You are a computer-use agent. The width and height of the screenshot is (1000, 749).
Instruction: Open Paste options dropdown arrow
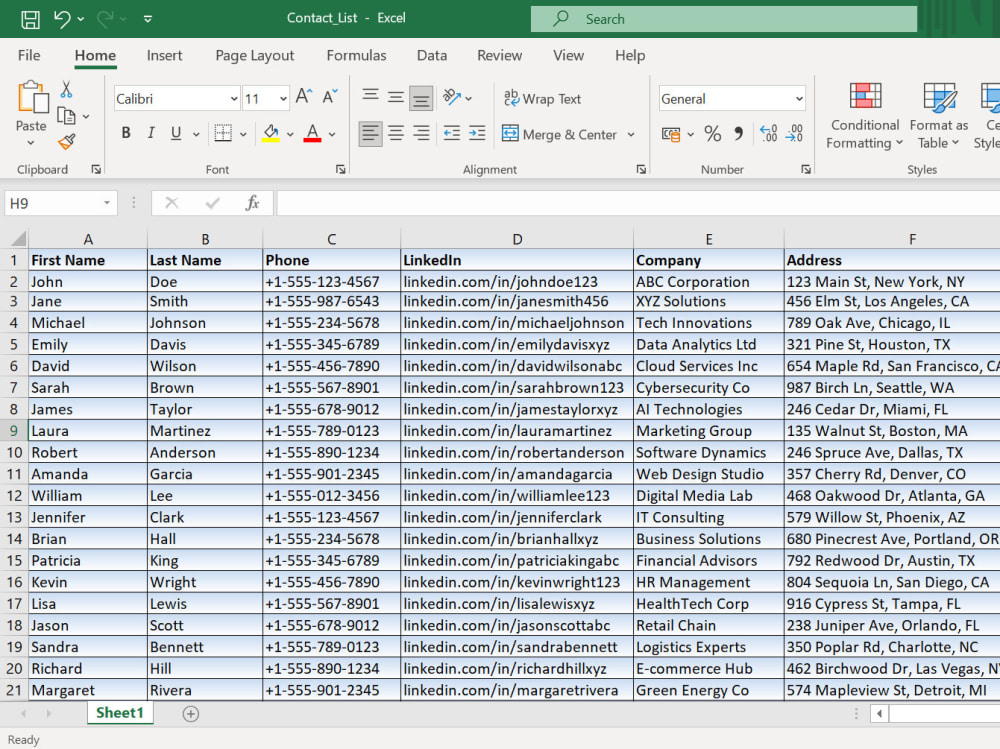(x=31, y=143)
